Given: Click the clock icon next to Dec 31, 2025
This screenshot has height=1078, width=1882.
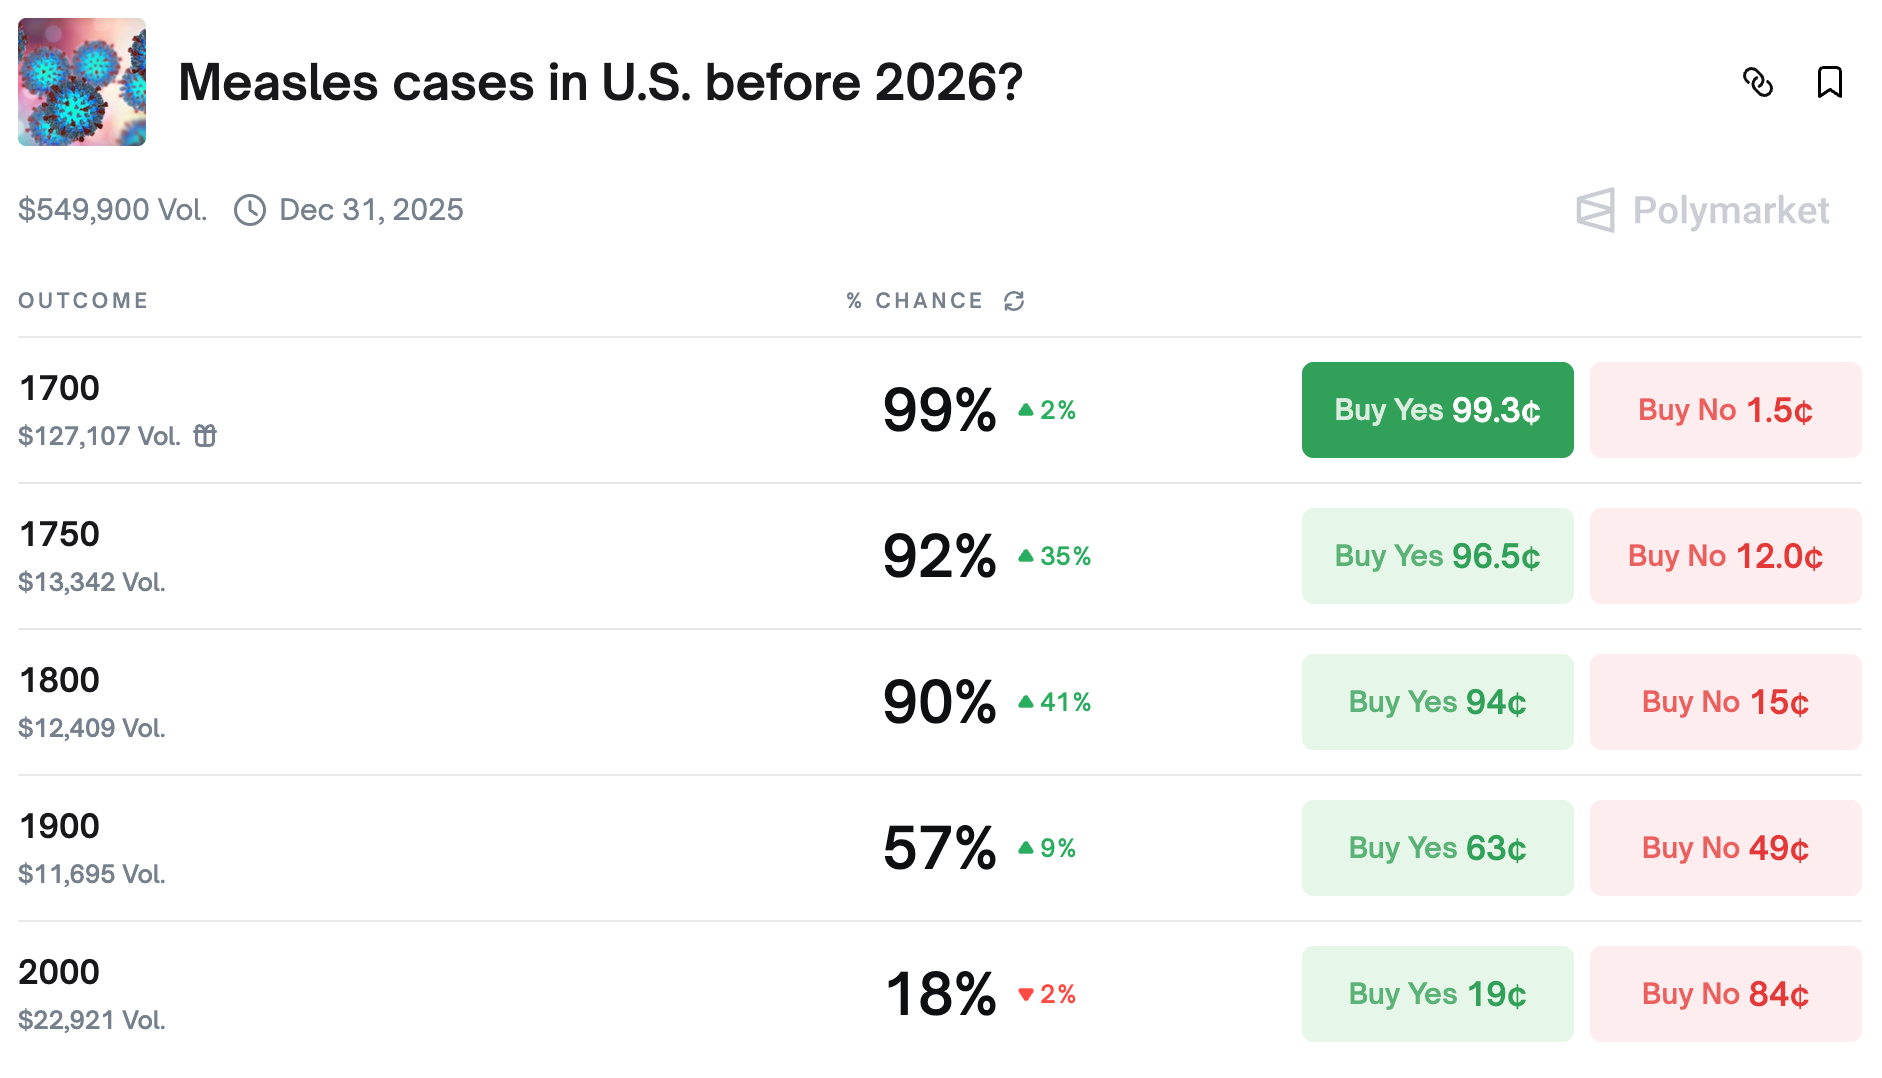Looking at the screenshot, I should click(250, 210).
